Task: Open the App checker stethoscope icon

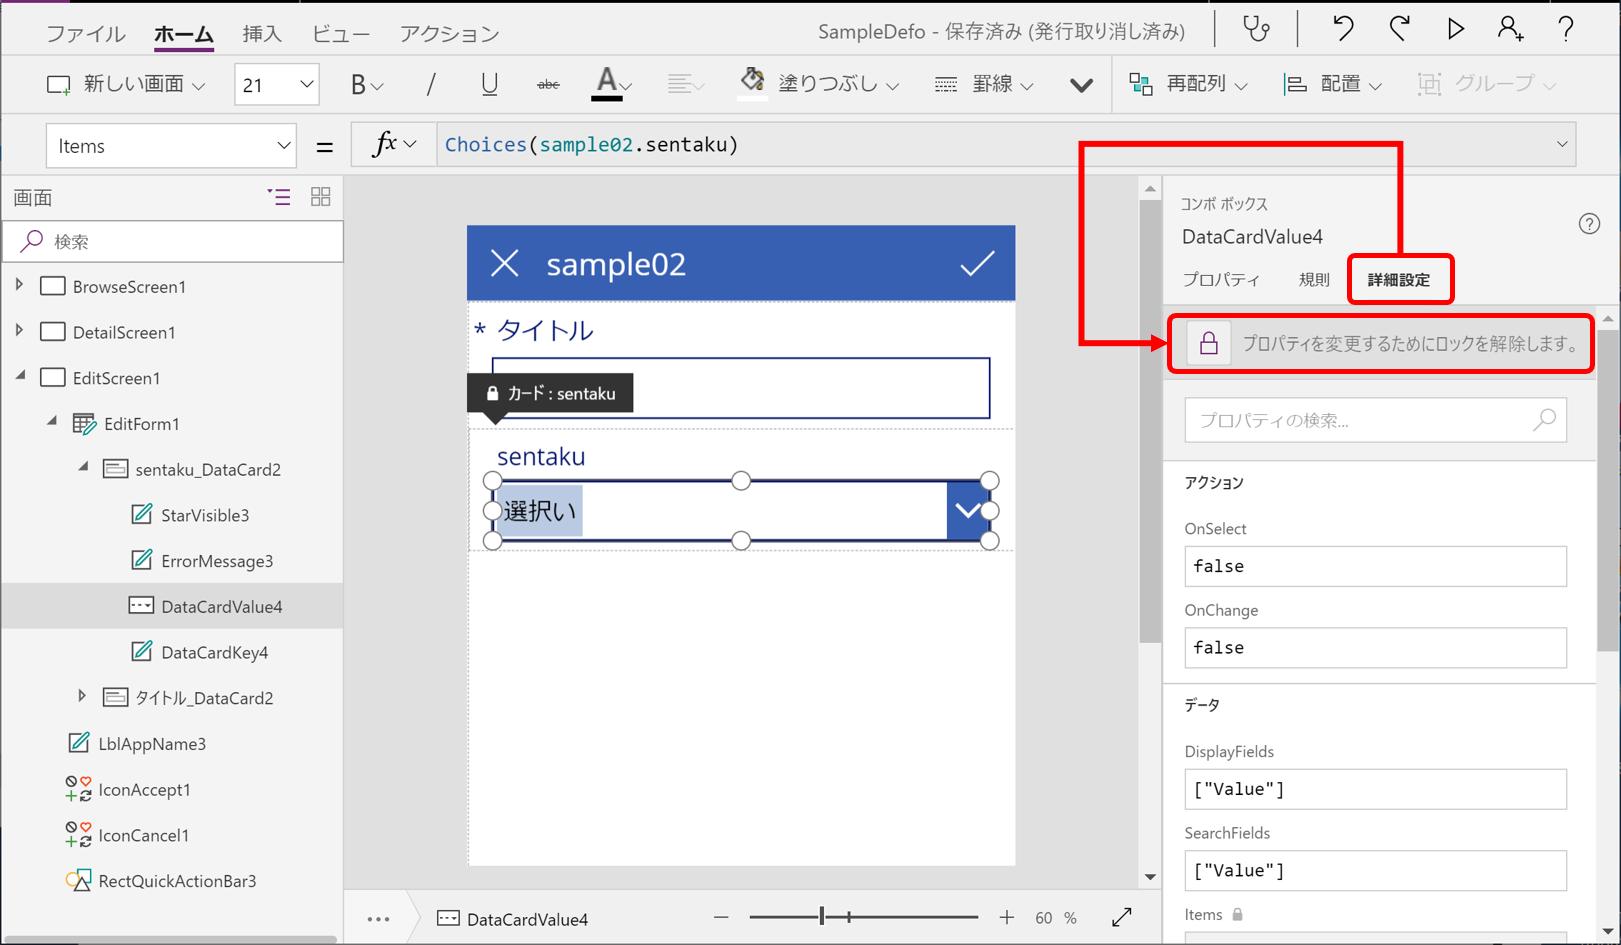Action: (x=1256, y=29)
